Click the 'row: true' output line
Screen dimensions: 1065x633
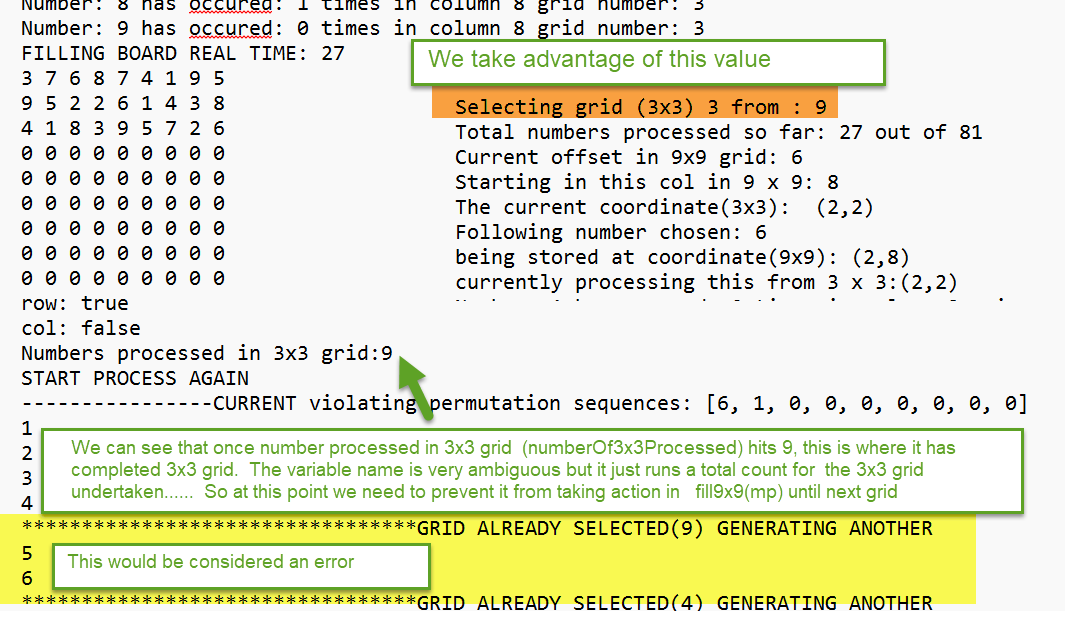pyautogui.click(x=75, y=303)
